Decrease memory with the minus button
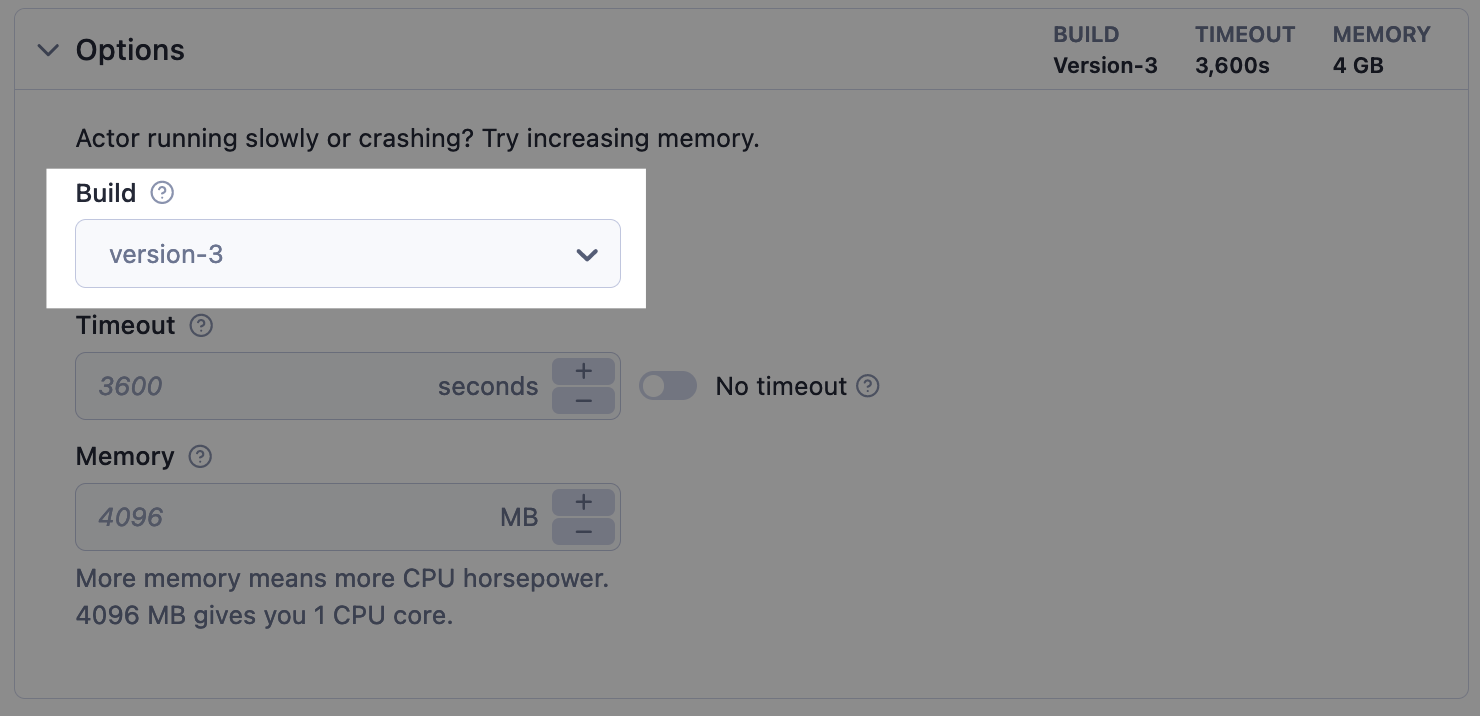 coord(584,532)
